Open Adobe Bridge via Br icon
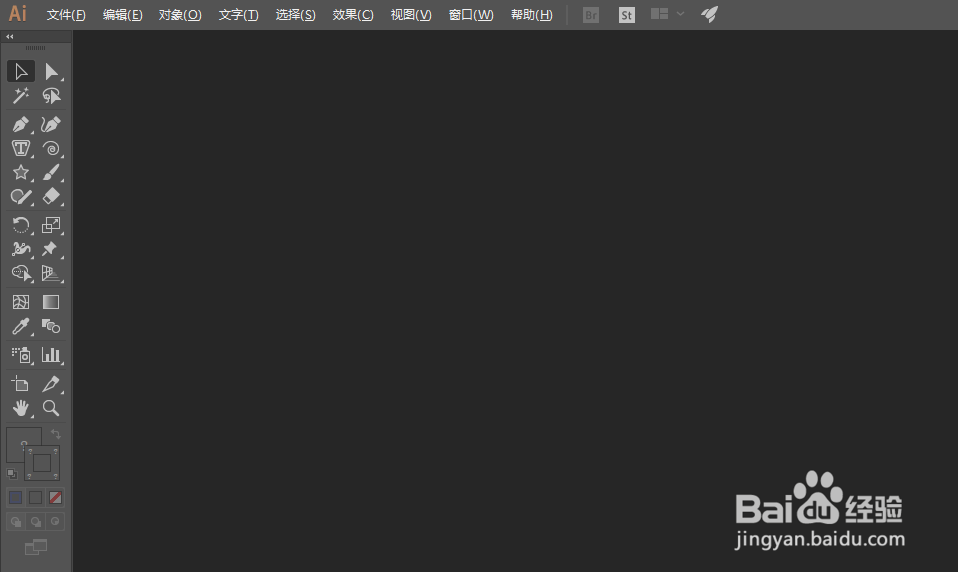The width and height of the screenshot is (958, 572). (x=591, y=15)
